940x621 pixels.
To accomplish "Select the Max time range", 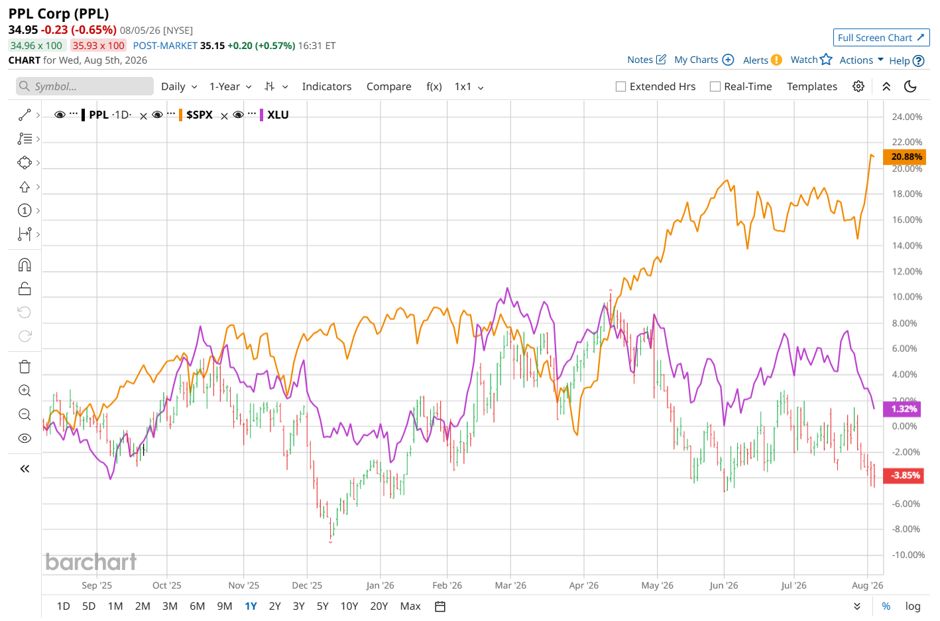I will (410, 607).
